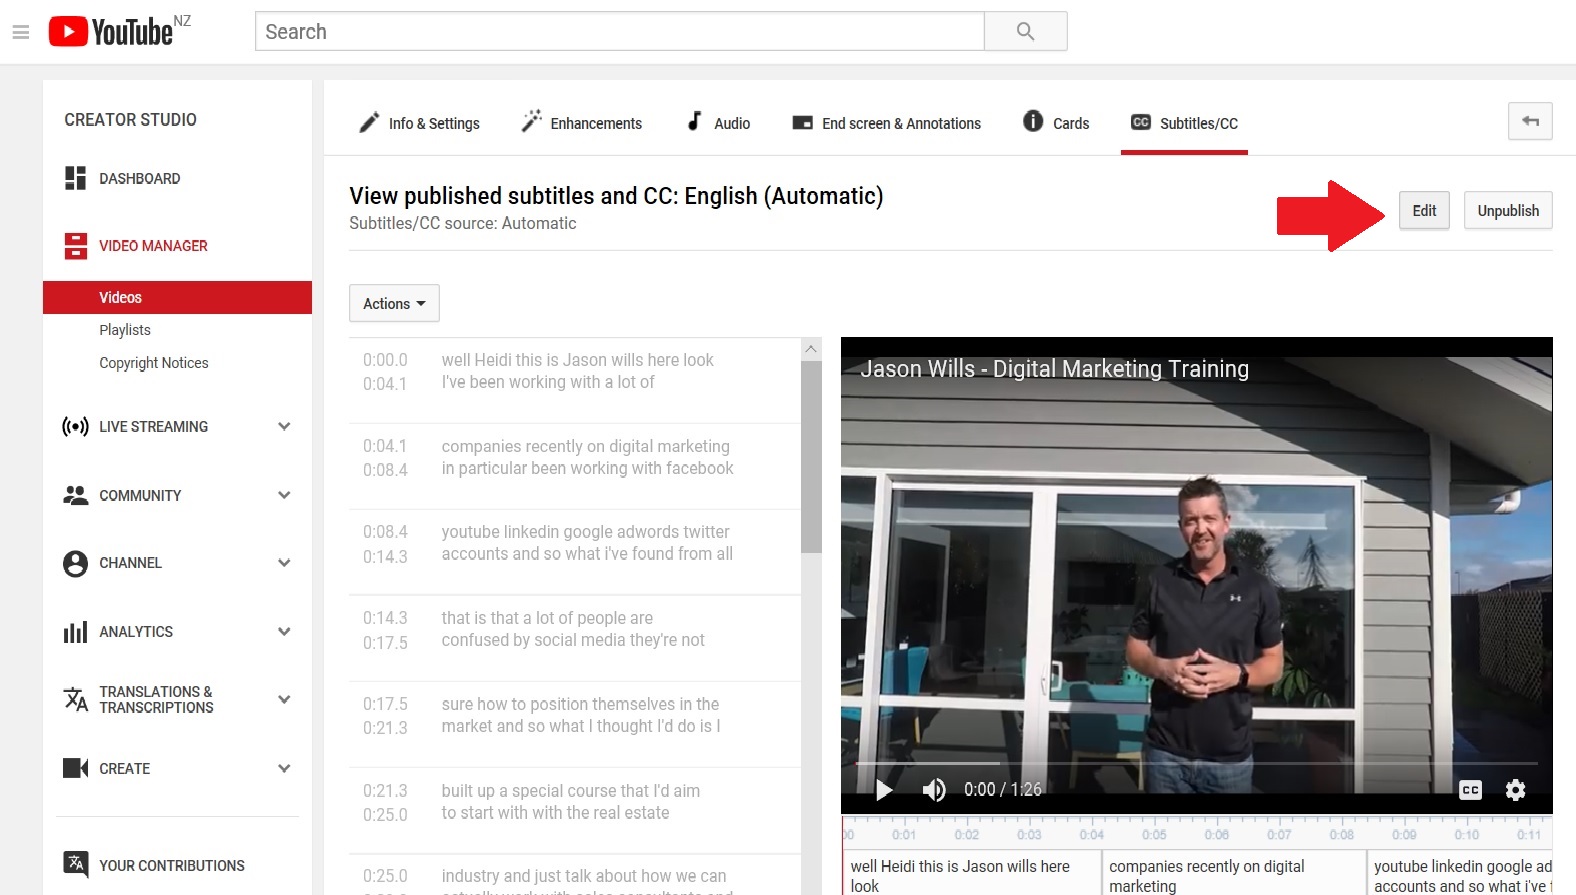Open the hamburger guide menu

tap(21, 32)
